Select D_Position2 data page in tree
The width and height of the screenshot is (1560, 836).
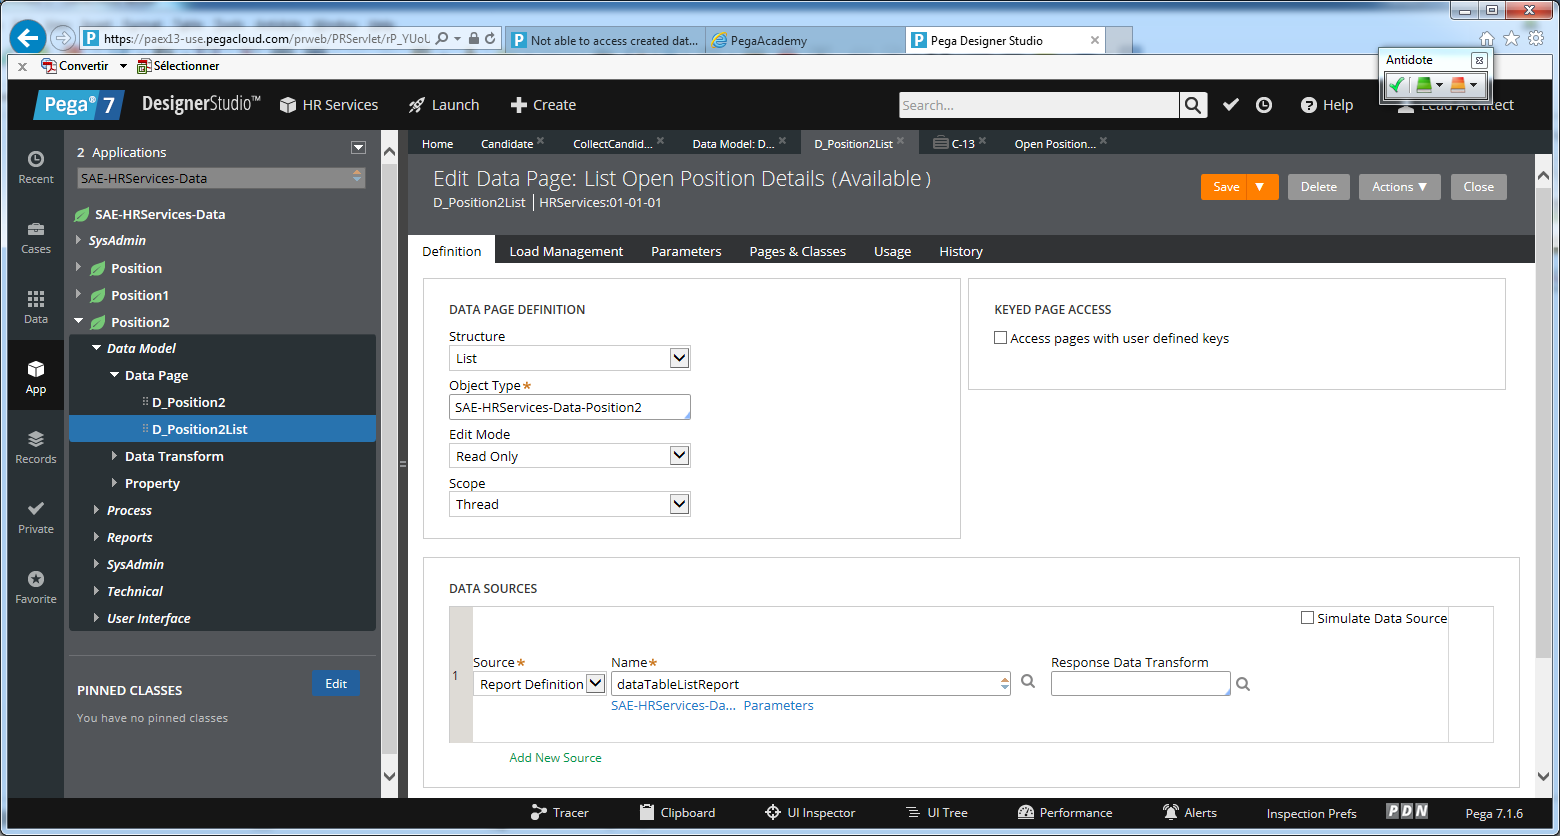(x=188, y=402)
